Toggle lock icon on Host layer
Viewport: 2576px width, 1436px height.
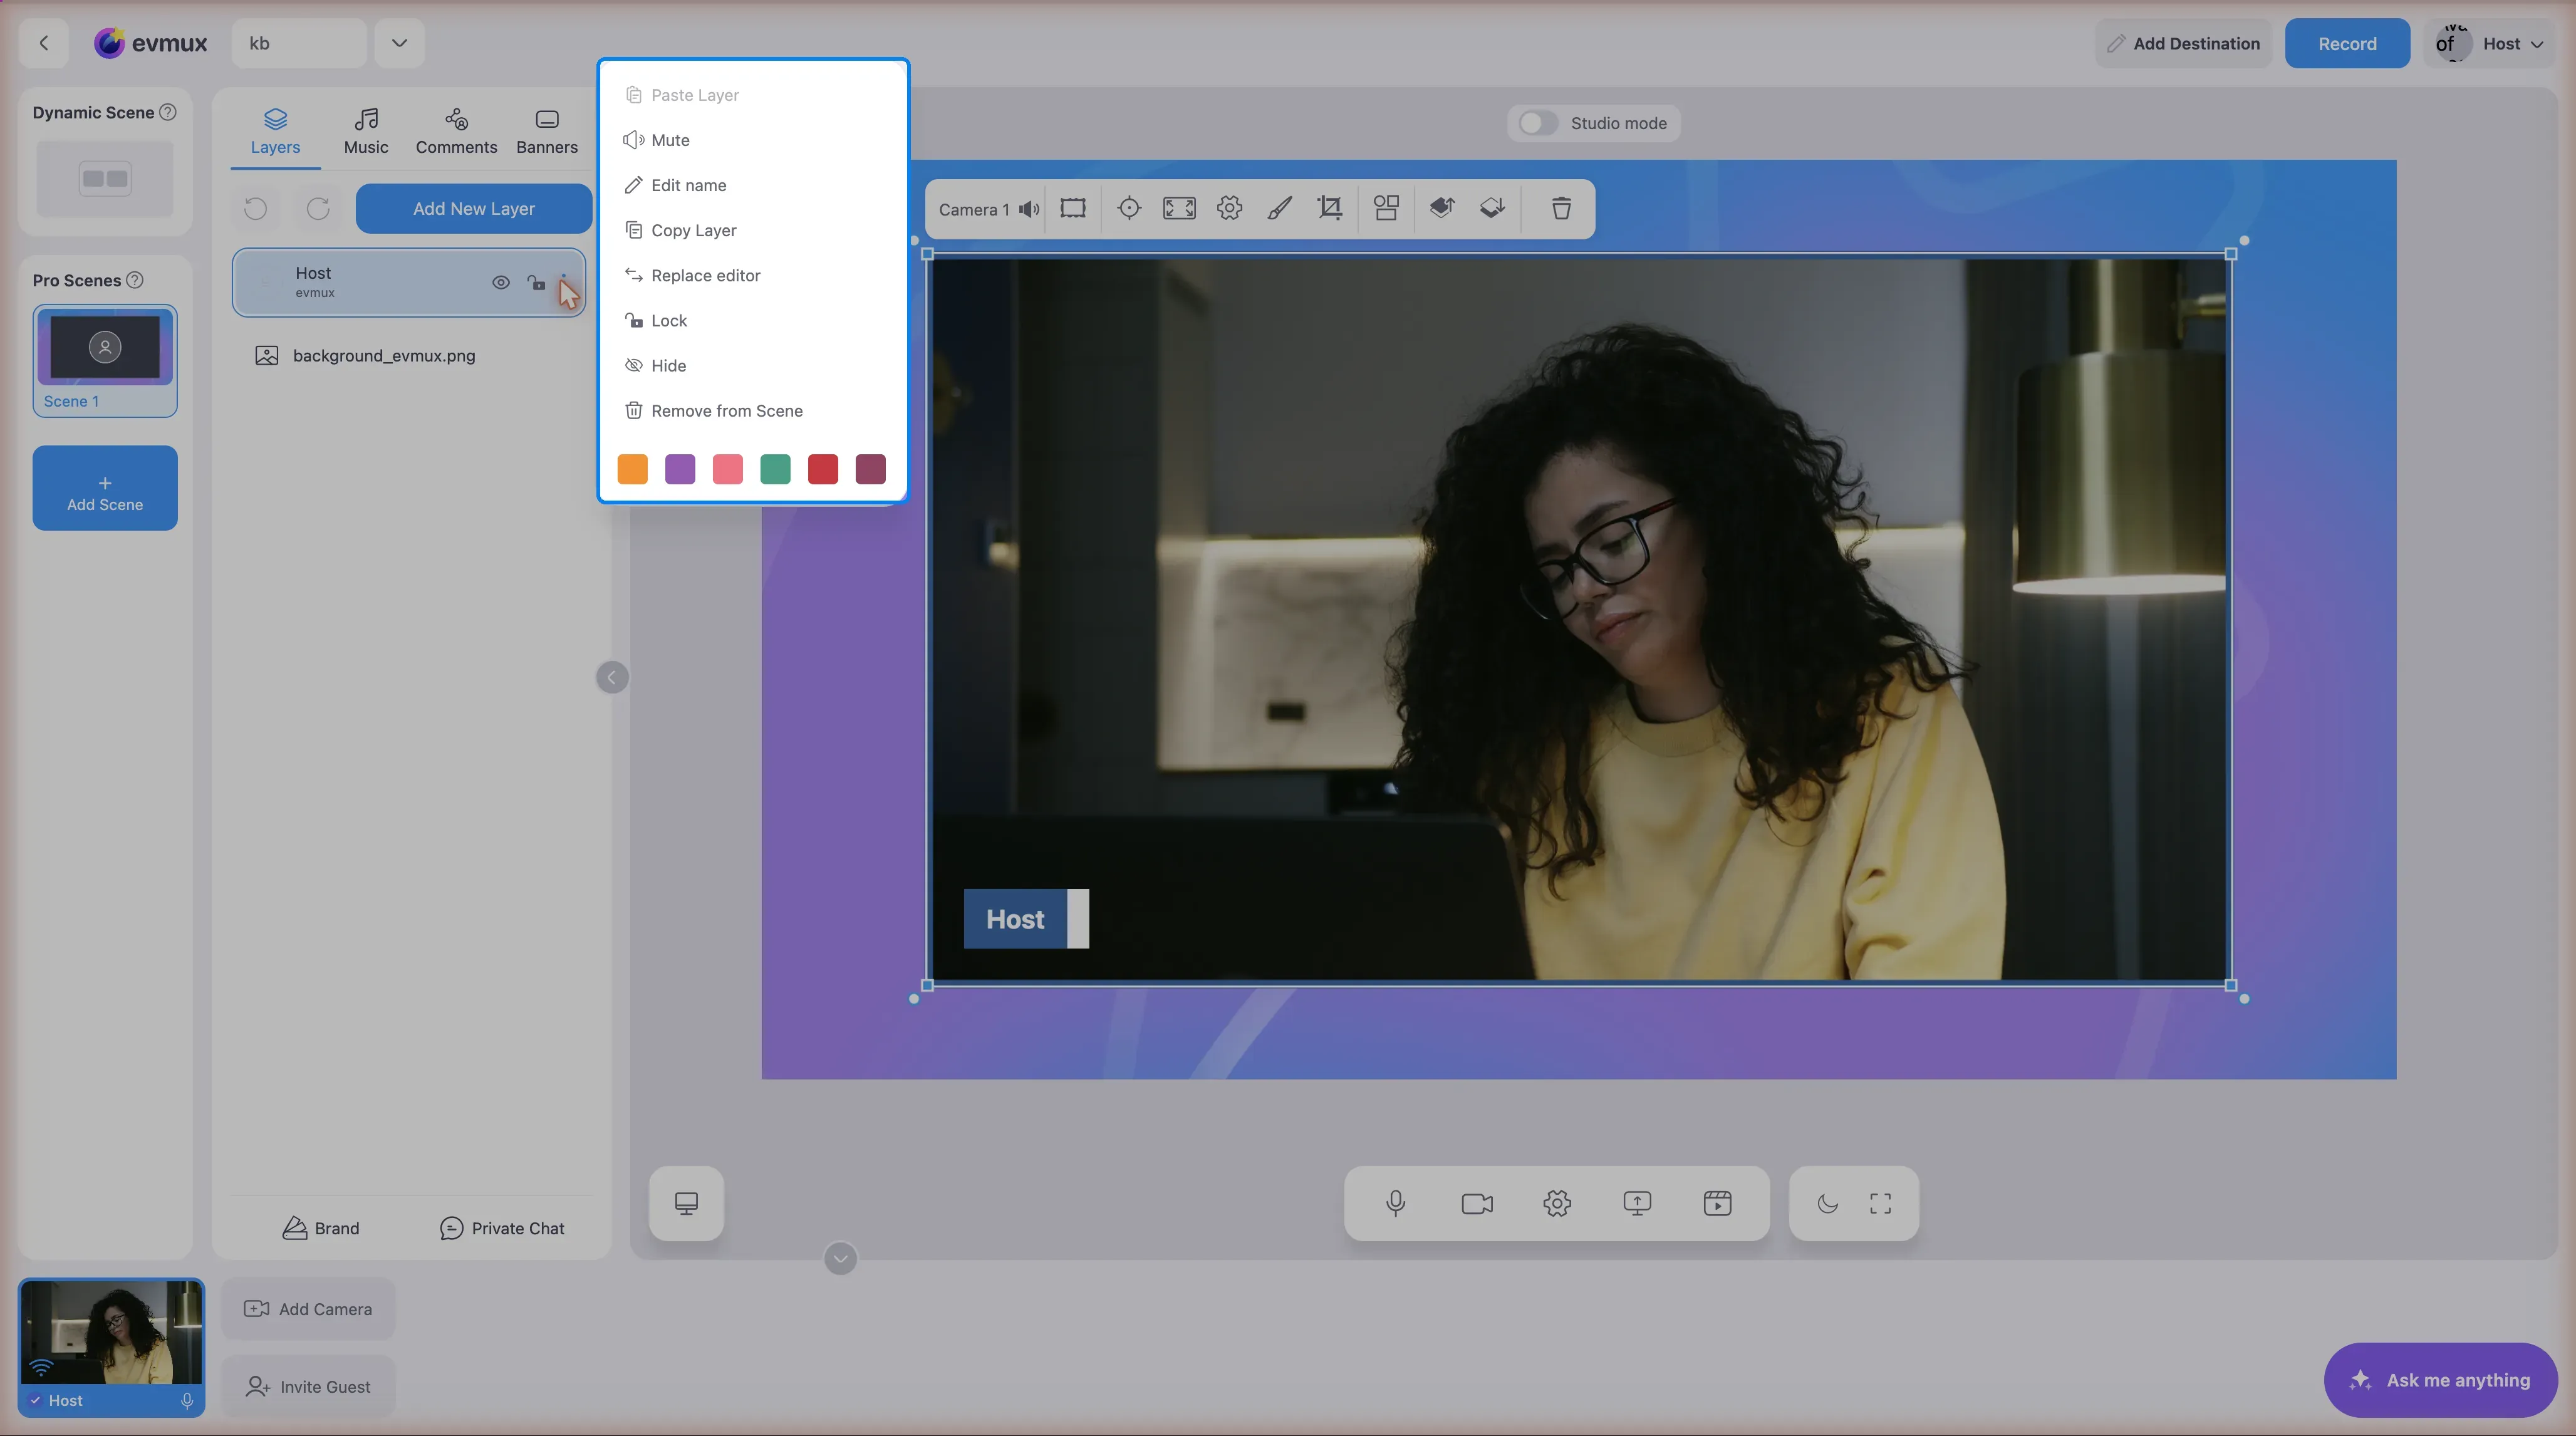coord(536,283)
